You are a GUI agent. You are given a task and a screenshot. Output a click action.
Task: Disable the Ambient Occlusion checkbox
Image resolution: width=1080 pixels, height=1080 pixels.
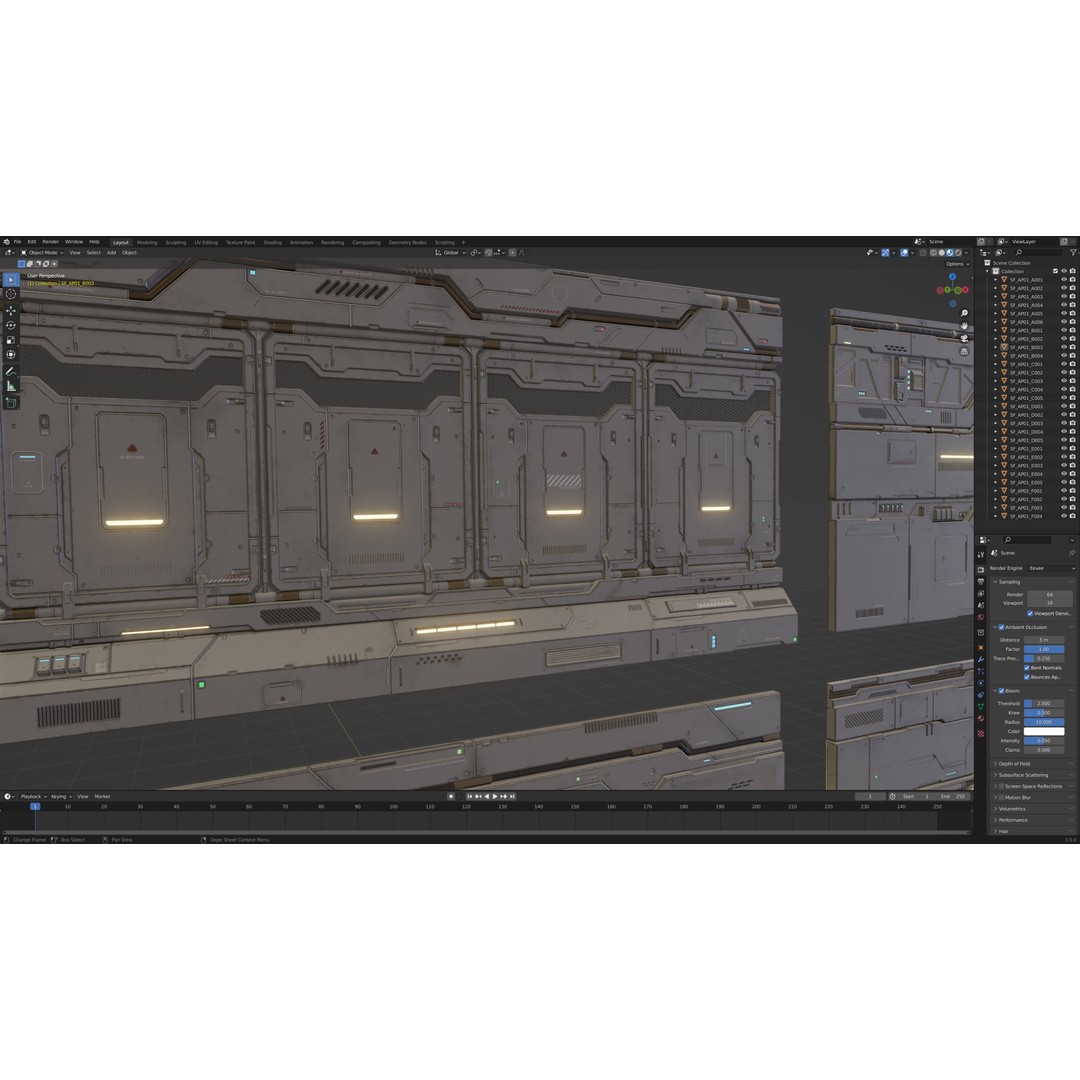[1001, 627]
